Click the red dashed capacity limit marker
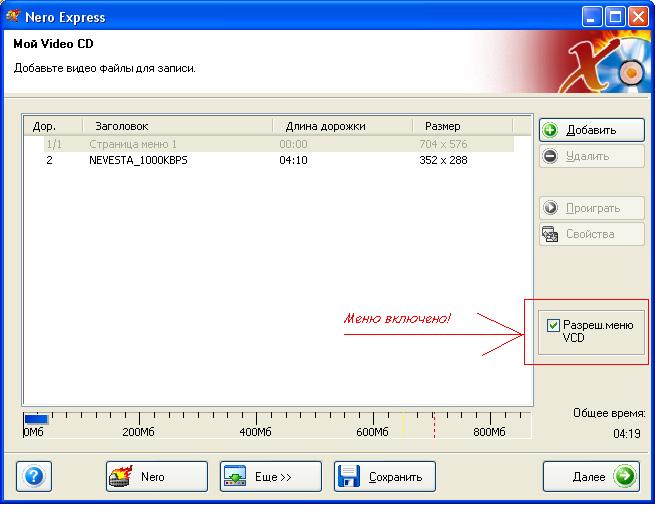This screenshot has width=655, height=526. pos(434,425)
